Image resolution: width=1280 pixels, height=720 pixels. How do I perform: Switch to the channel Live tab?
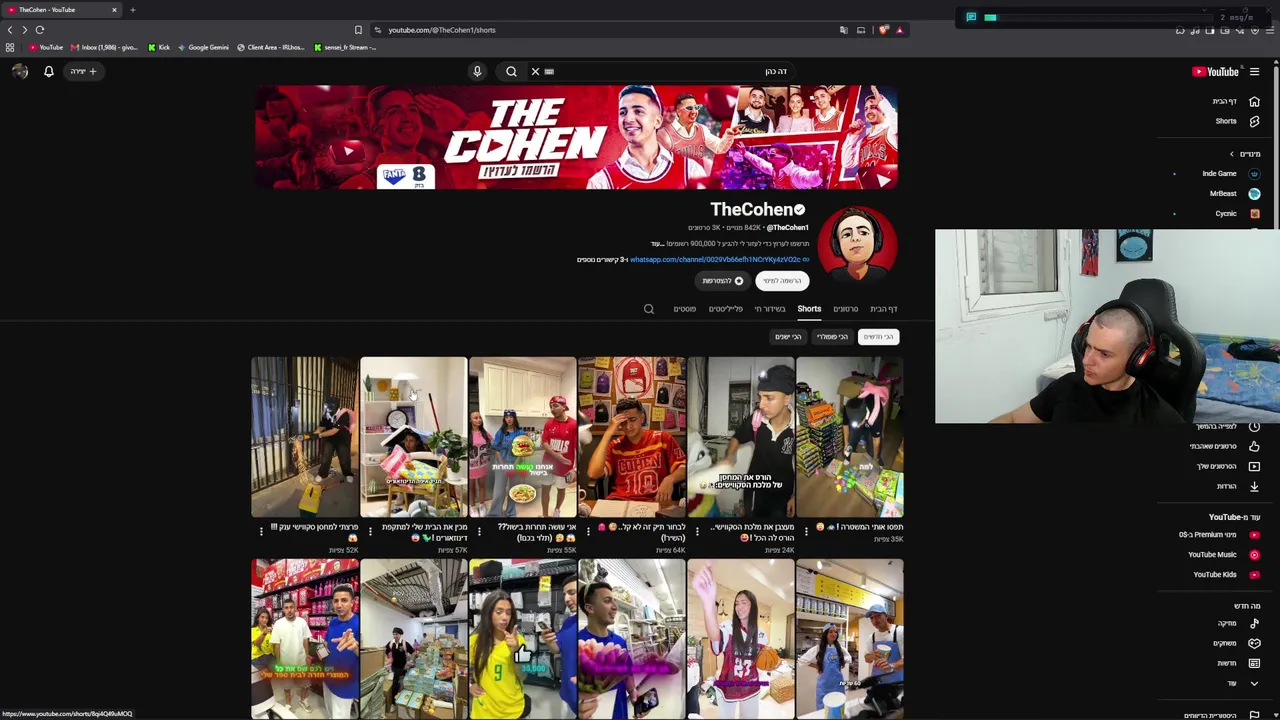pos(770,309)
